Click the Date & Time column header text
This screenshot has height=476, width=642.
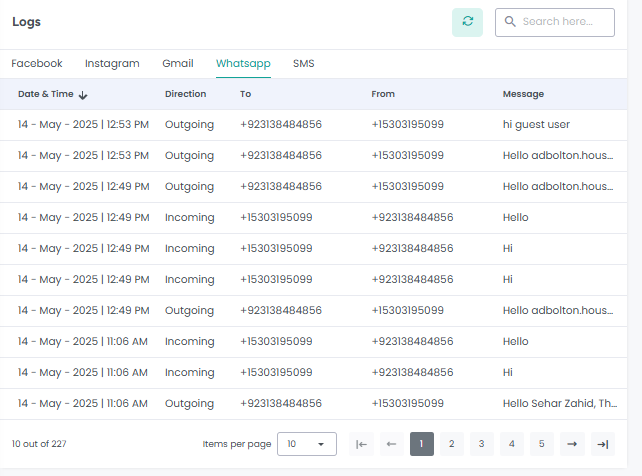(45, 94)
